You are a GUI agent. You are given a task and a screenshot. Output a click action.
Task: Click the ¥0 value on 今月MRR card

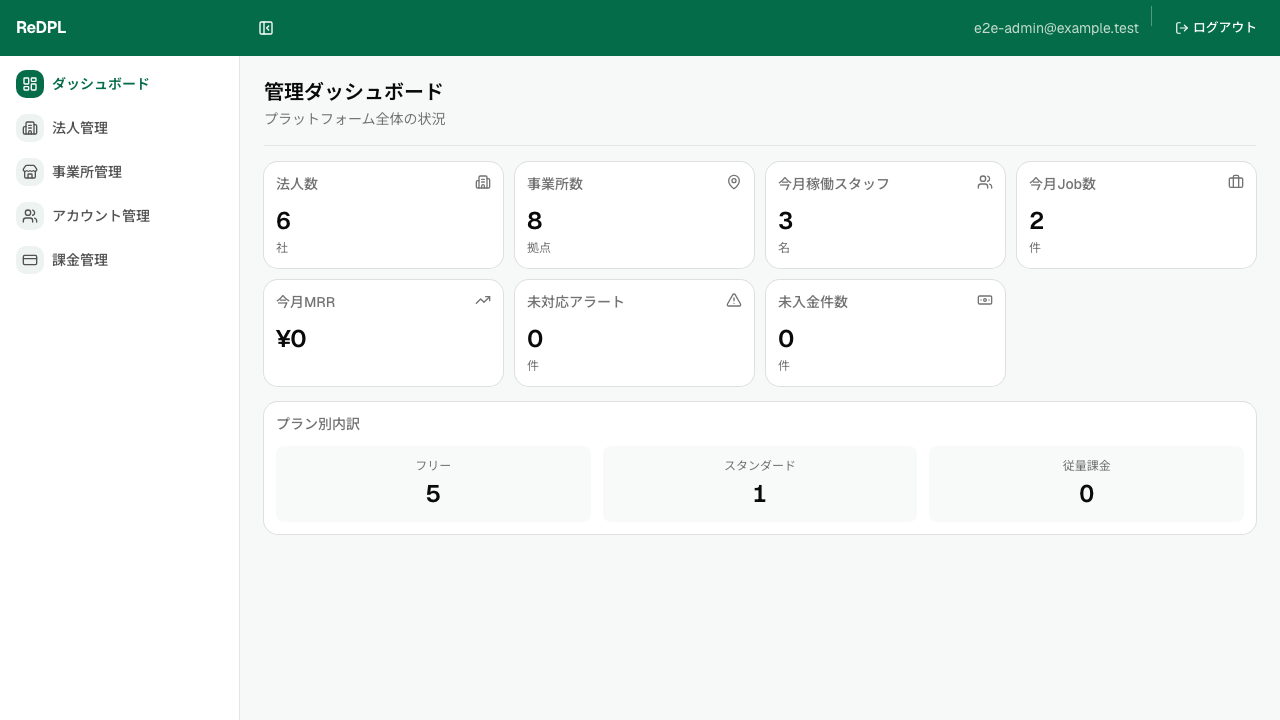[291, 339]
